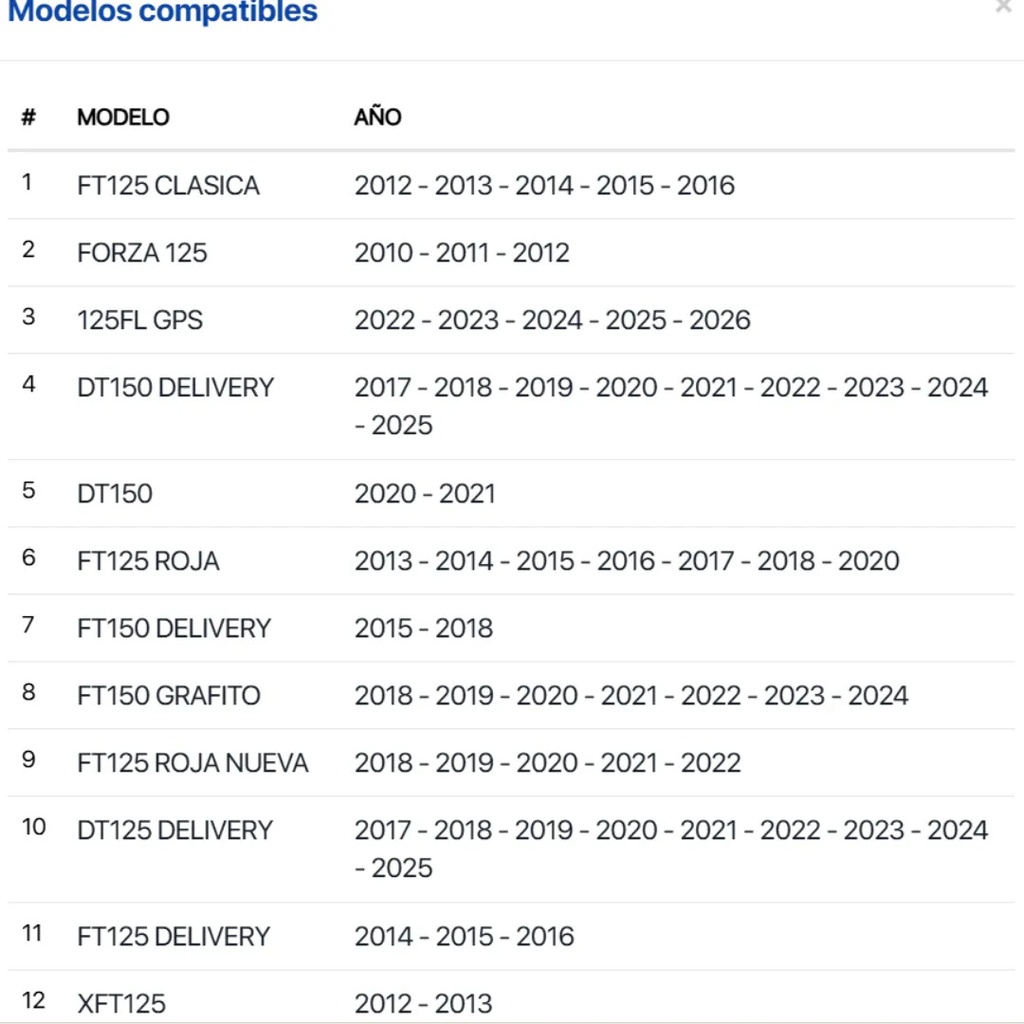Select the FT125 ROJA model

point(148,561)
